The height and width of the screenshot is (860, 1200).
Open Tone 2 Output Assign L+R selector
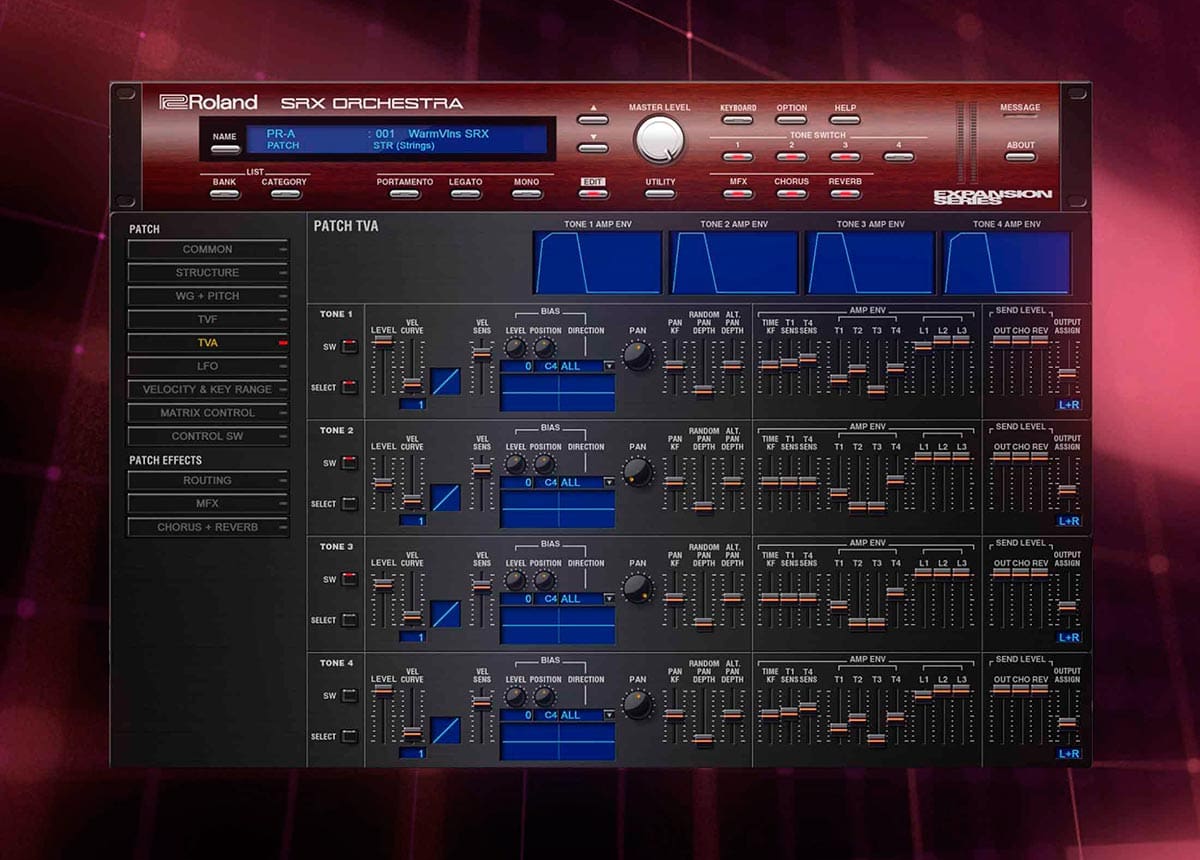pos(1069,521)
